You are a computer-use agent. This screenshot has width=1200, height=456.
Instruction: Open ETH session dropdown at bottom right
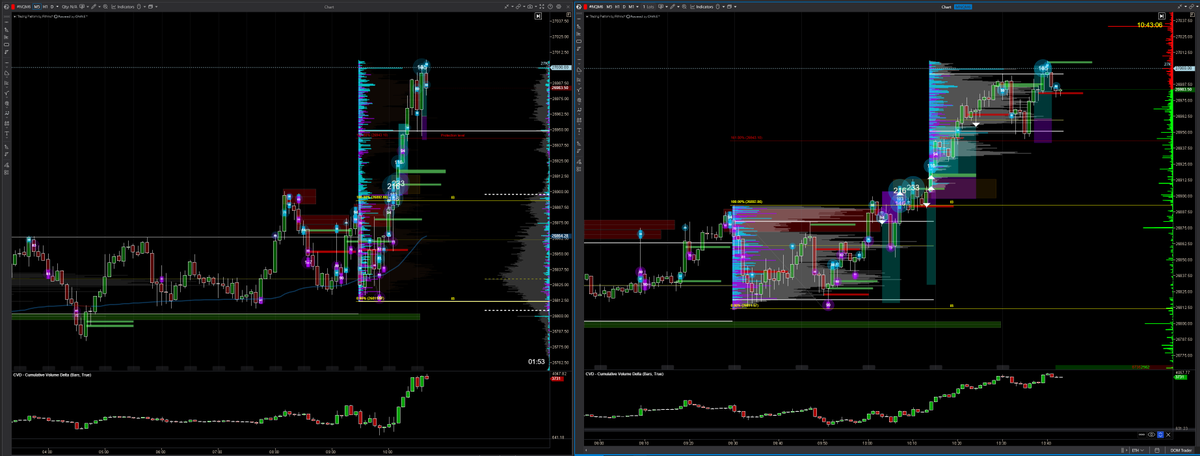click(x=1138, y=450)
